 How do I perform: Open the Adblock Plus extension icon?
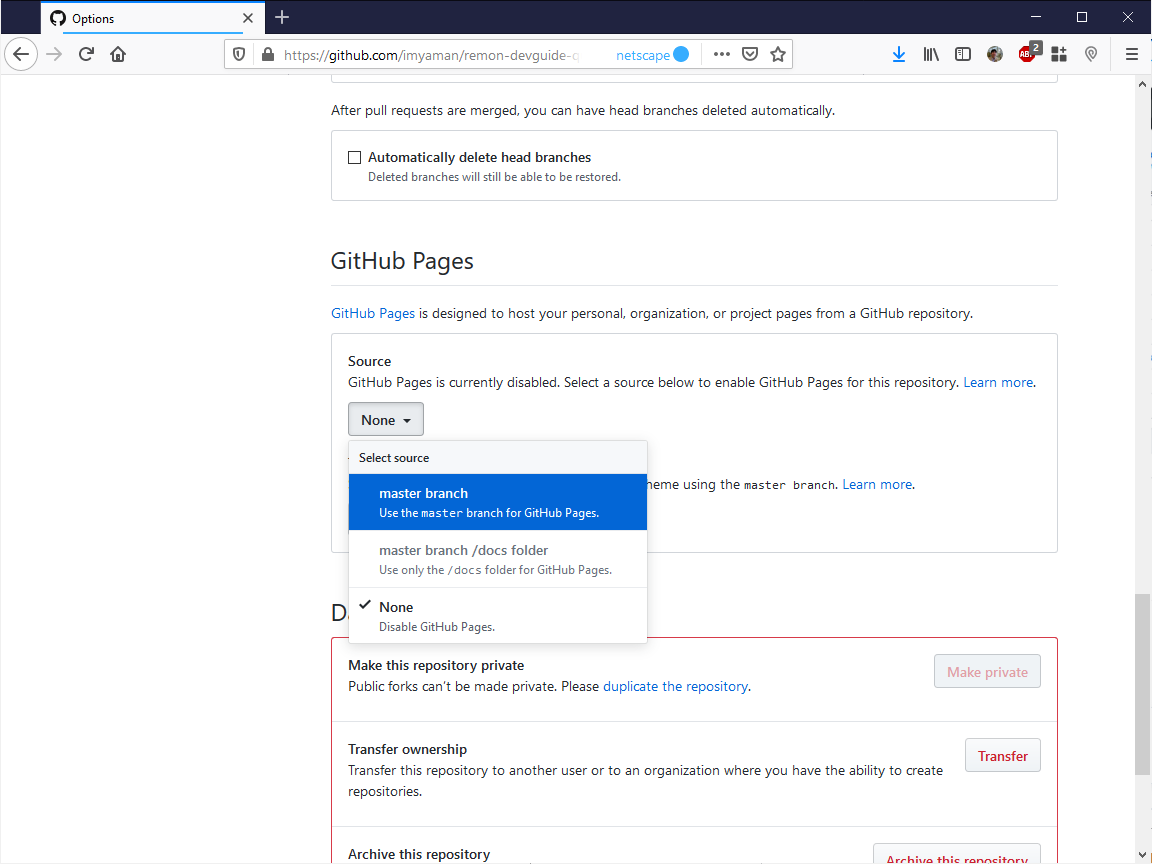(1029, 53)
